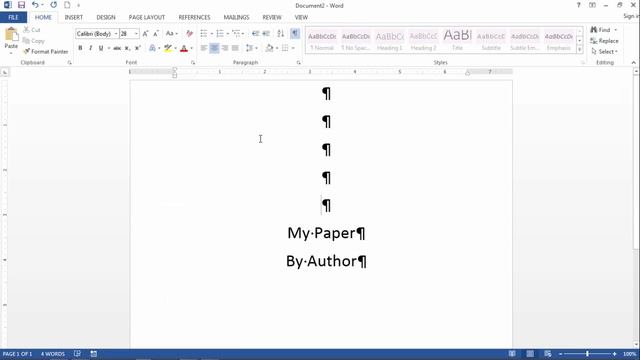Viewport: 640px width, 360px height.
Task: Switch to Read Mode view
Action: pyautogui.click(x=512, y=354)
